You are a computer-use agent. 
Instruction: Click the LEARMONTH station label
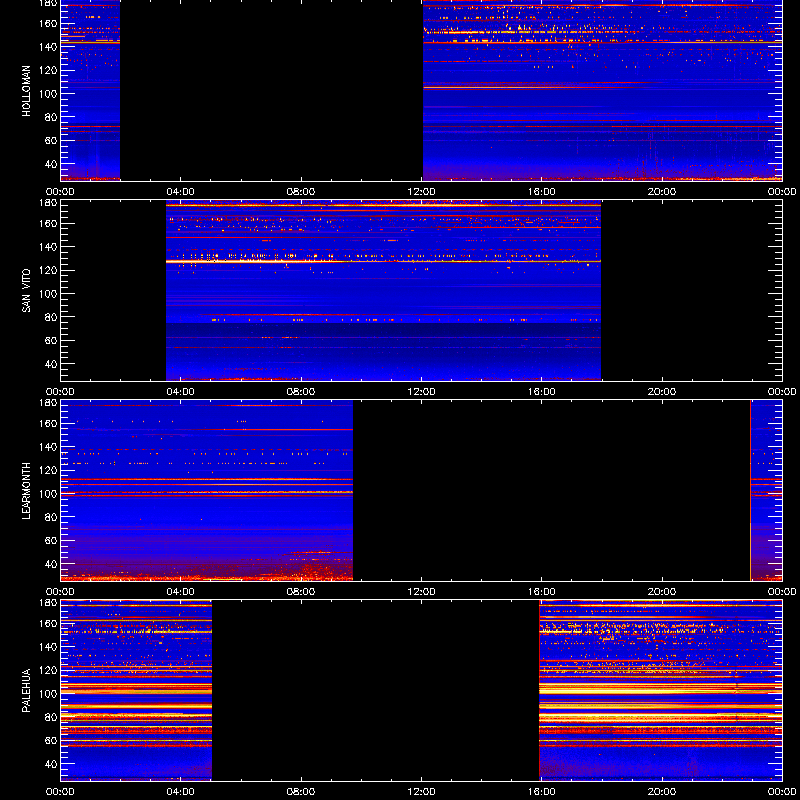[26, 491]
